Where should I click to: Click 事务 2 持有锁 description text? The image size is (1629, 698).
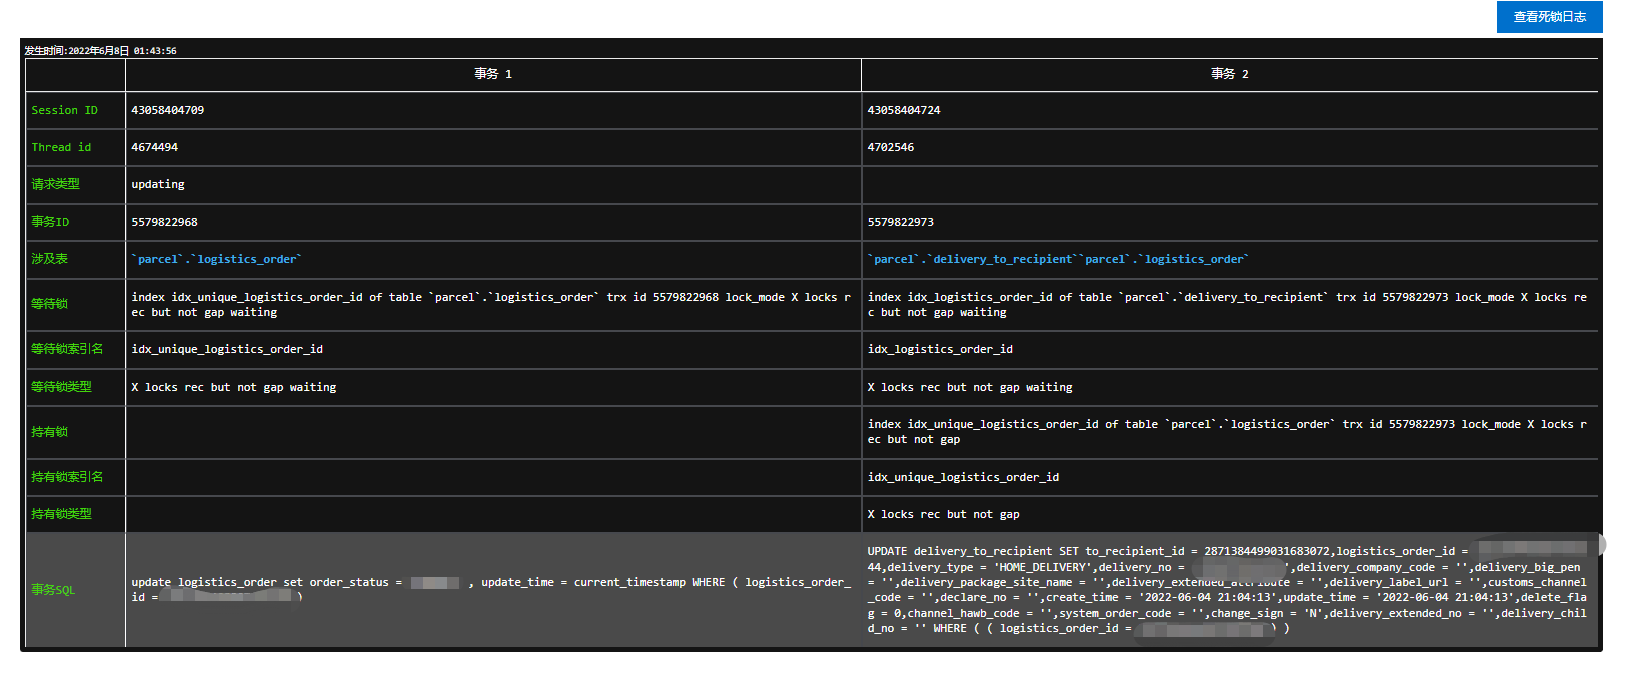click(1227, 432)
